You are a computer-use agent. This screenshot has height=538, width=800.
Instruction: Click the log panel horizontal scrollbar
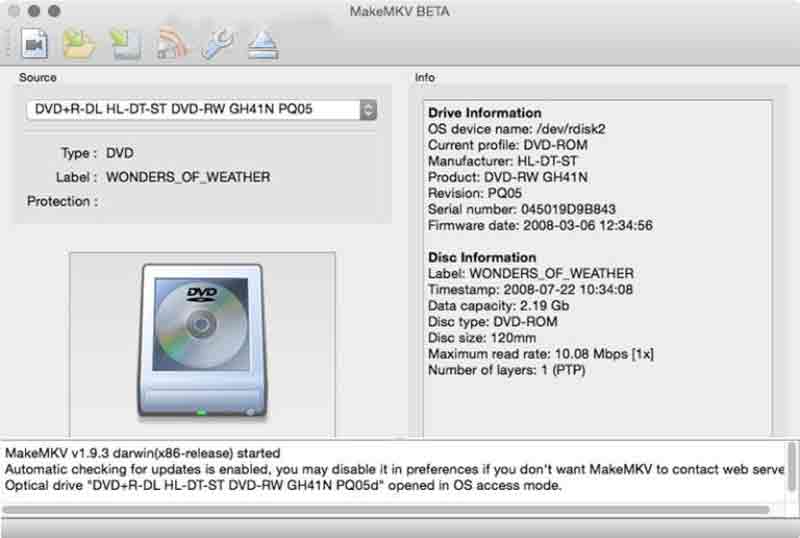(386, 509)
